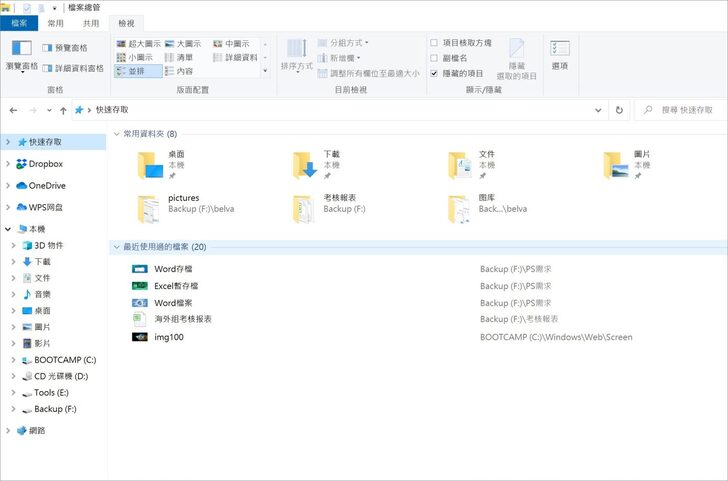Image resolution: width=728 pixels, height=481 pixels.
Task: Toggle the 副檔名 checkbox
Action: pyautogui.click(x=433, y=58)
